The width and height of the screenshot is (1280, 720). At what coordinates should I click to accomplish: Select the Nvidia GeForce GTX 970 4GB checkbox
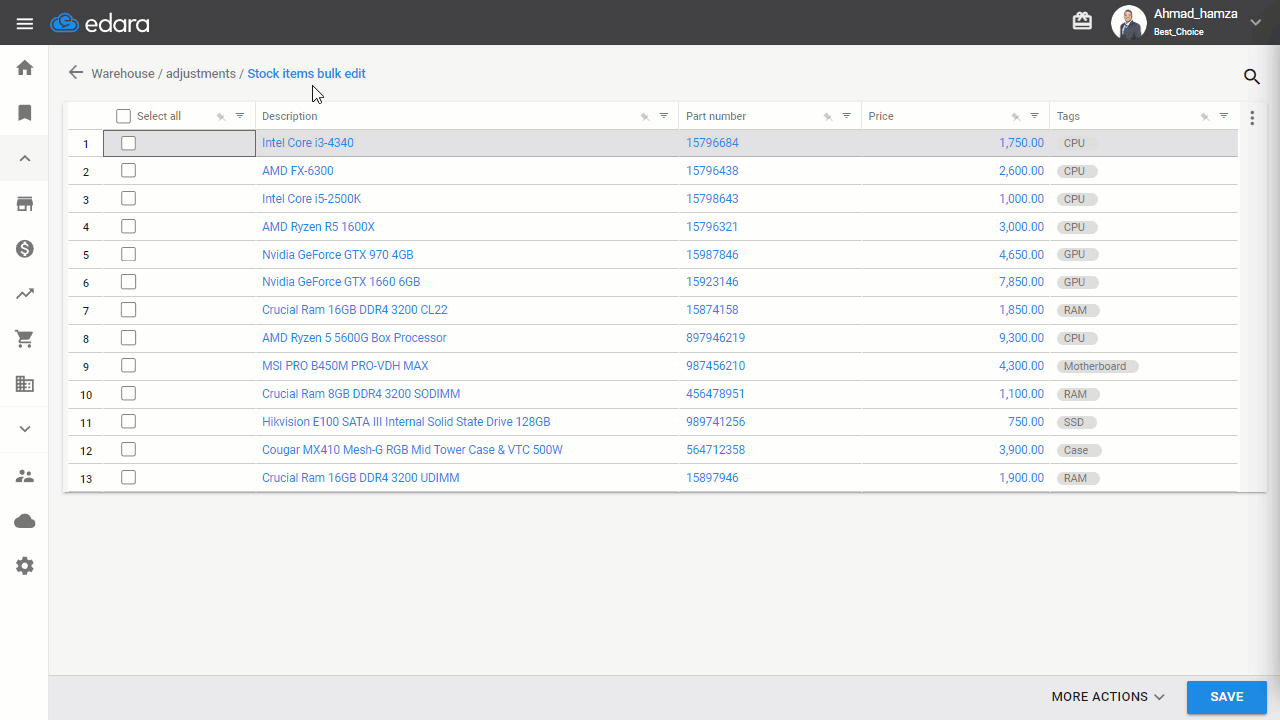pos(128,254)
